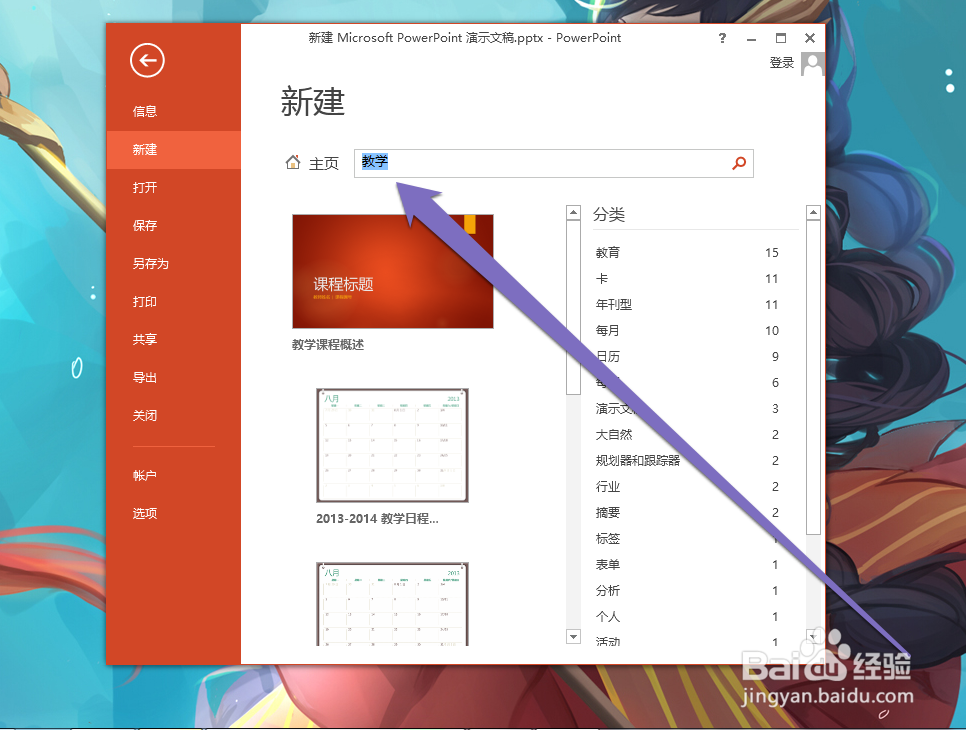Click category list scroll up arrow
966x730 pixels.
pos(813,213)
